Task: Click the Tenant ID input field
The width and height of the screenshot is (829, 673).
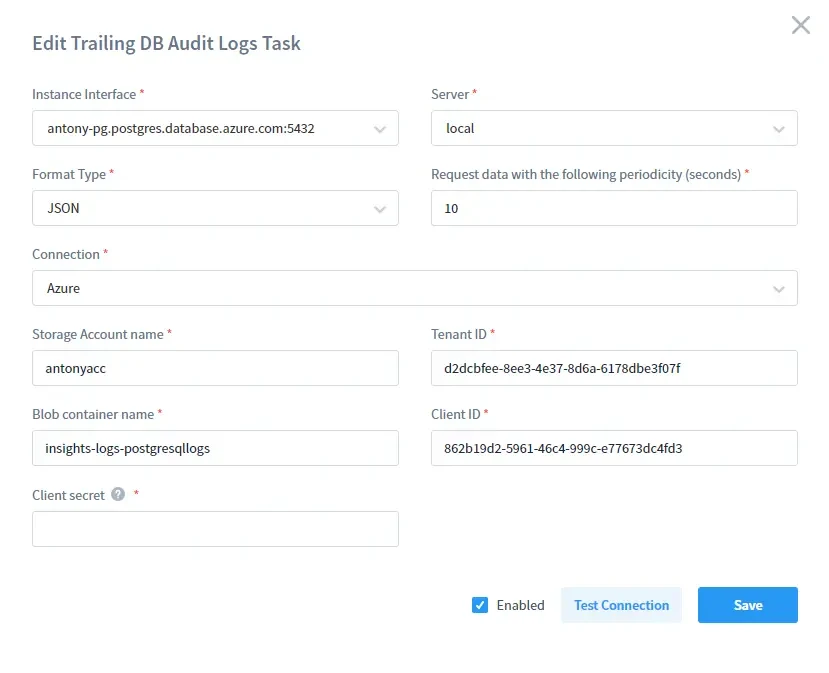Action: [x=613, y=368]
